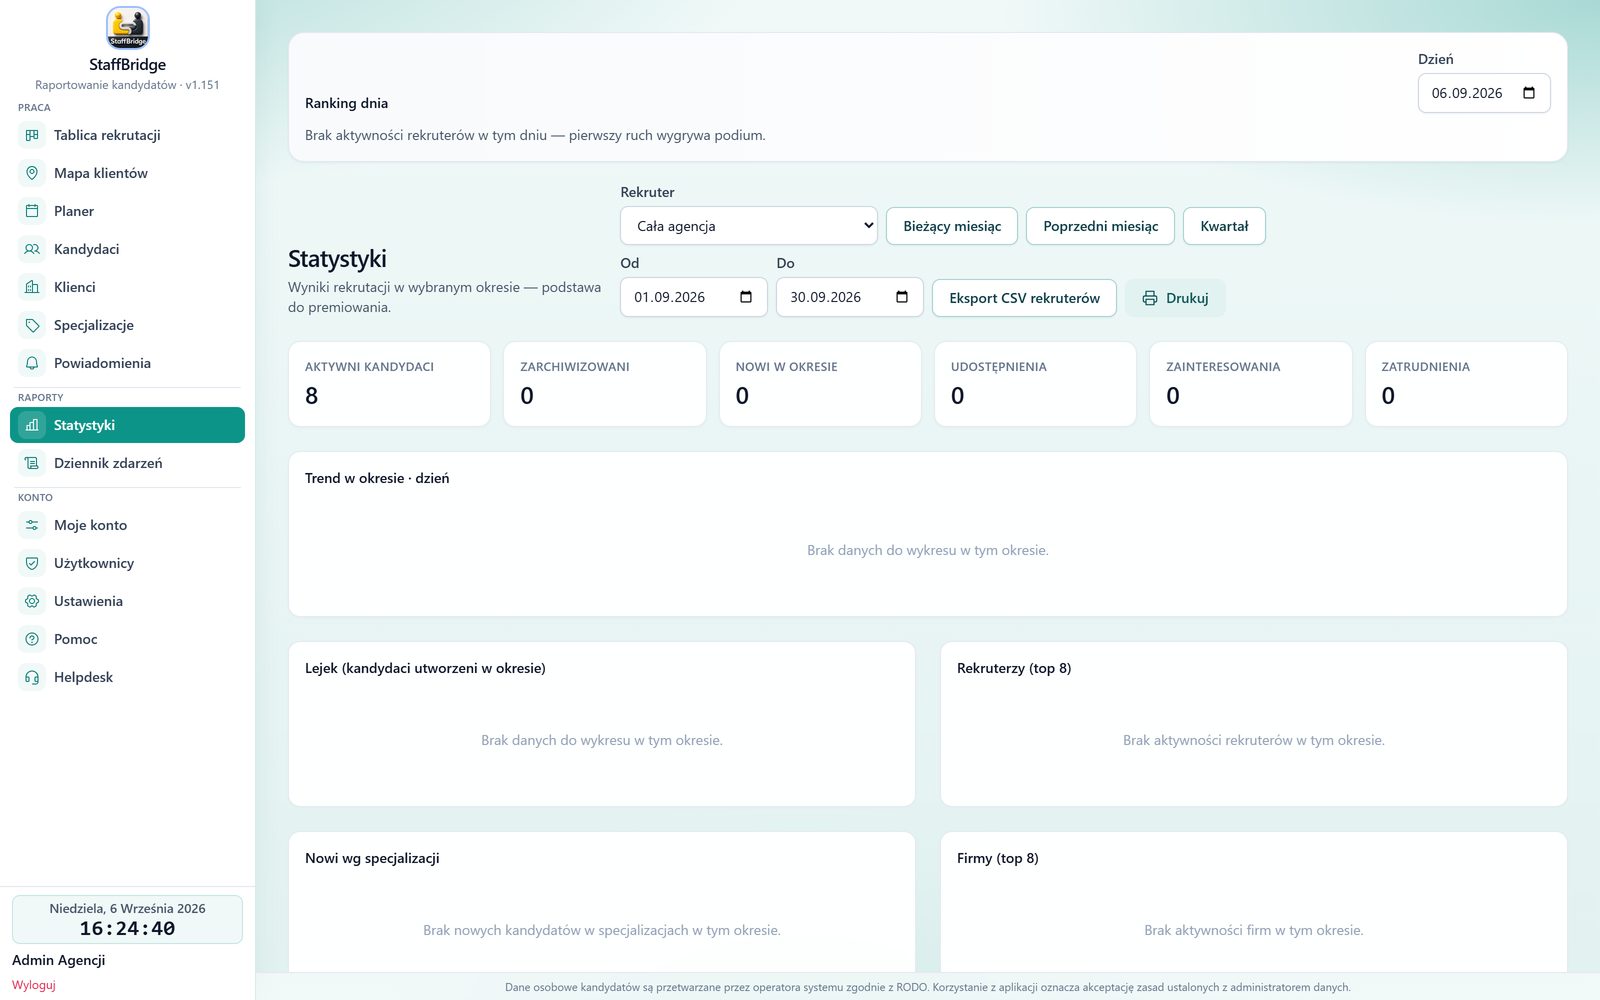Open calendar picker in Od date field
1600x1000 pixels.
tap(746, 297)
